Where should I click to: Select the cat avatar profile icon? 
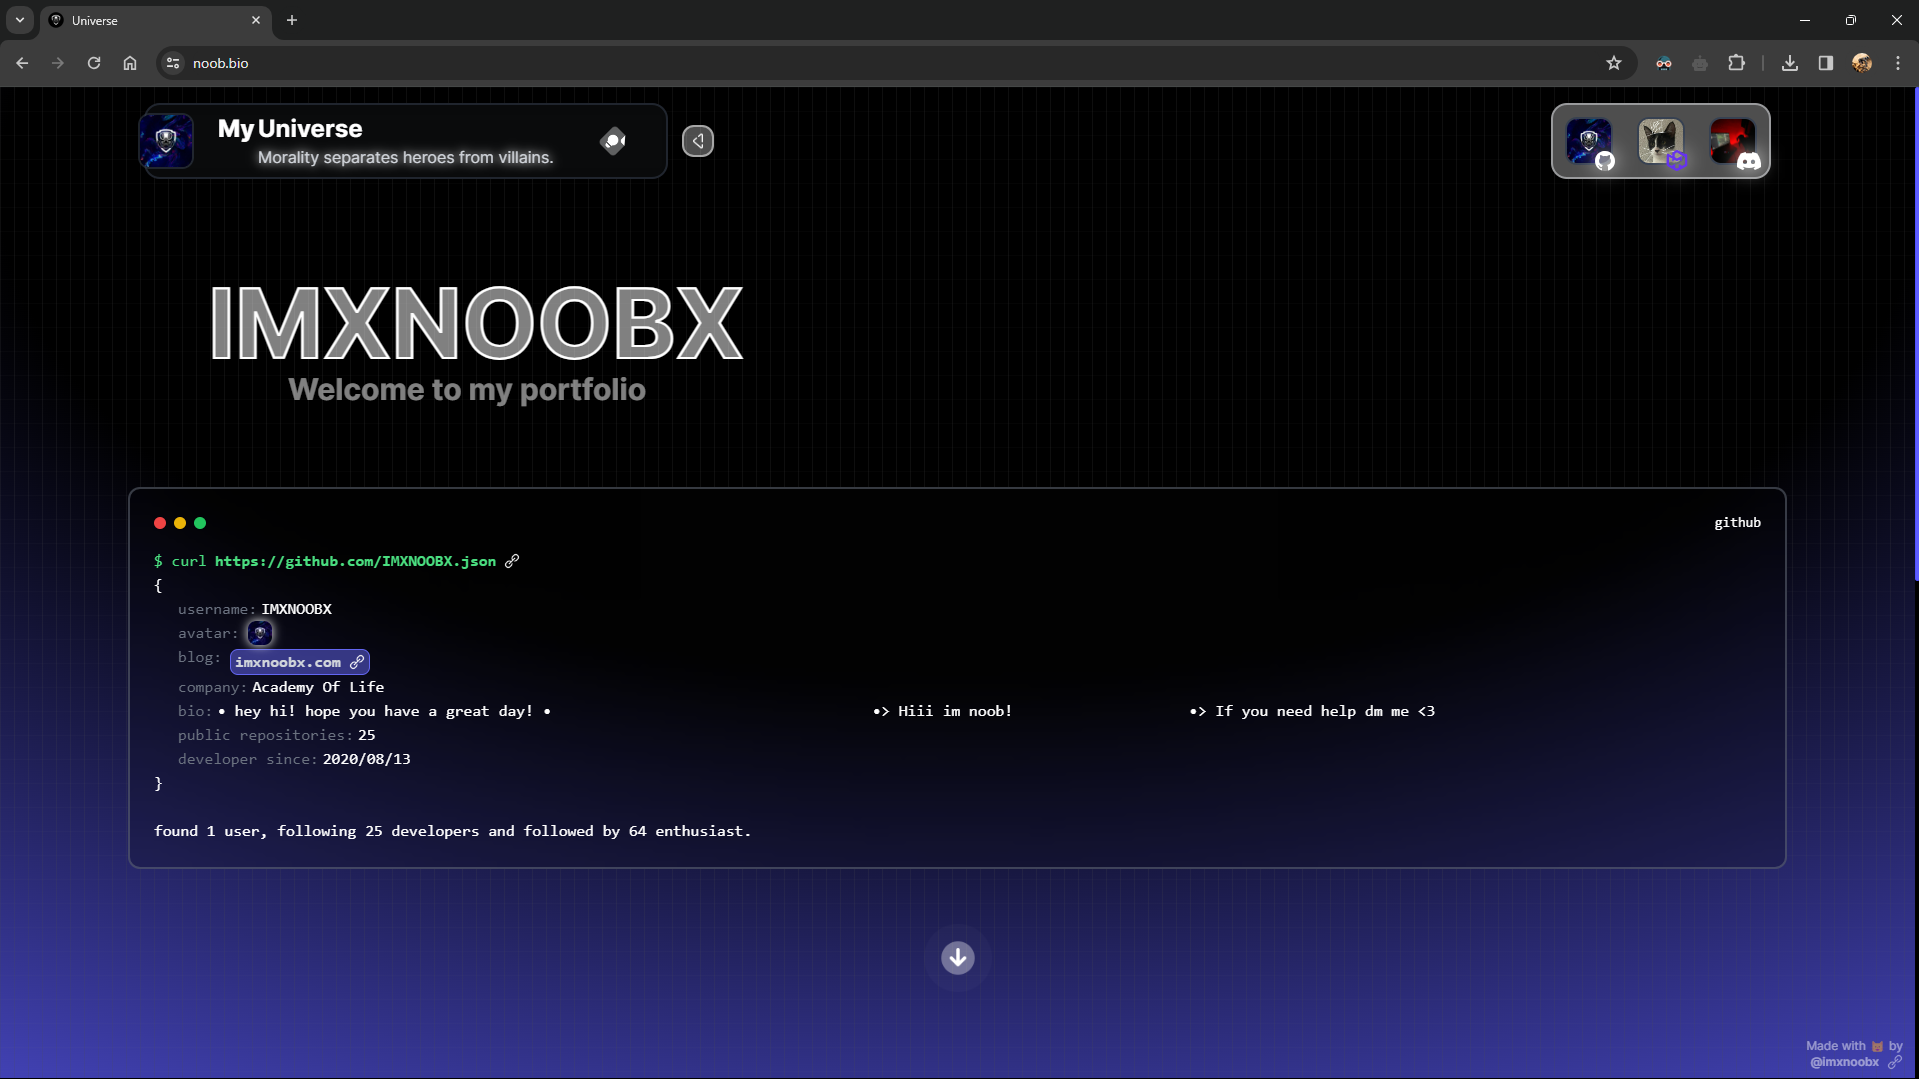1661,141
